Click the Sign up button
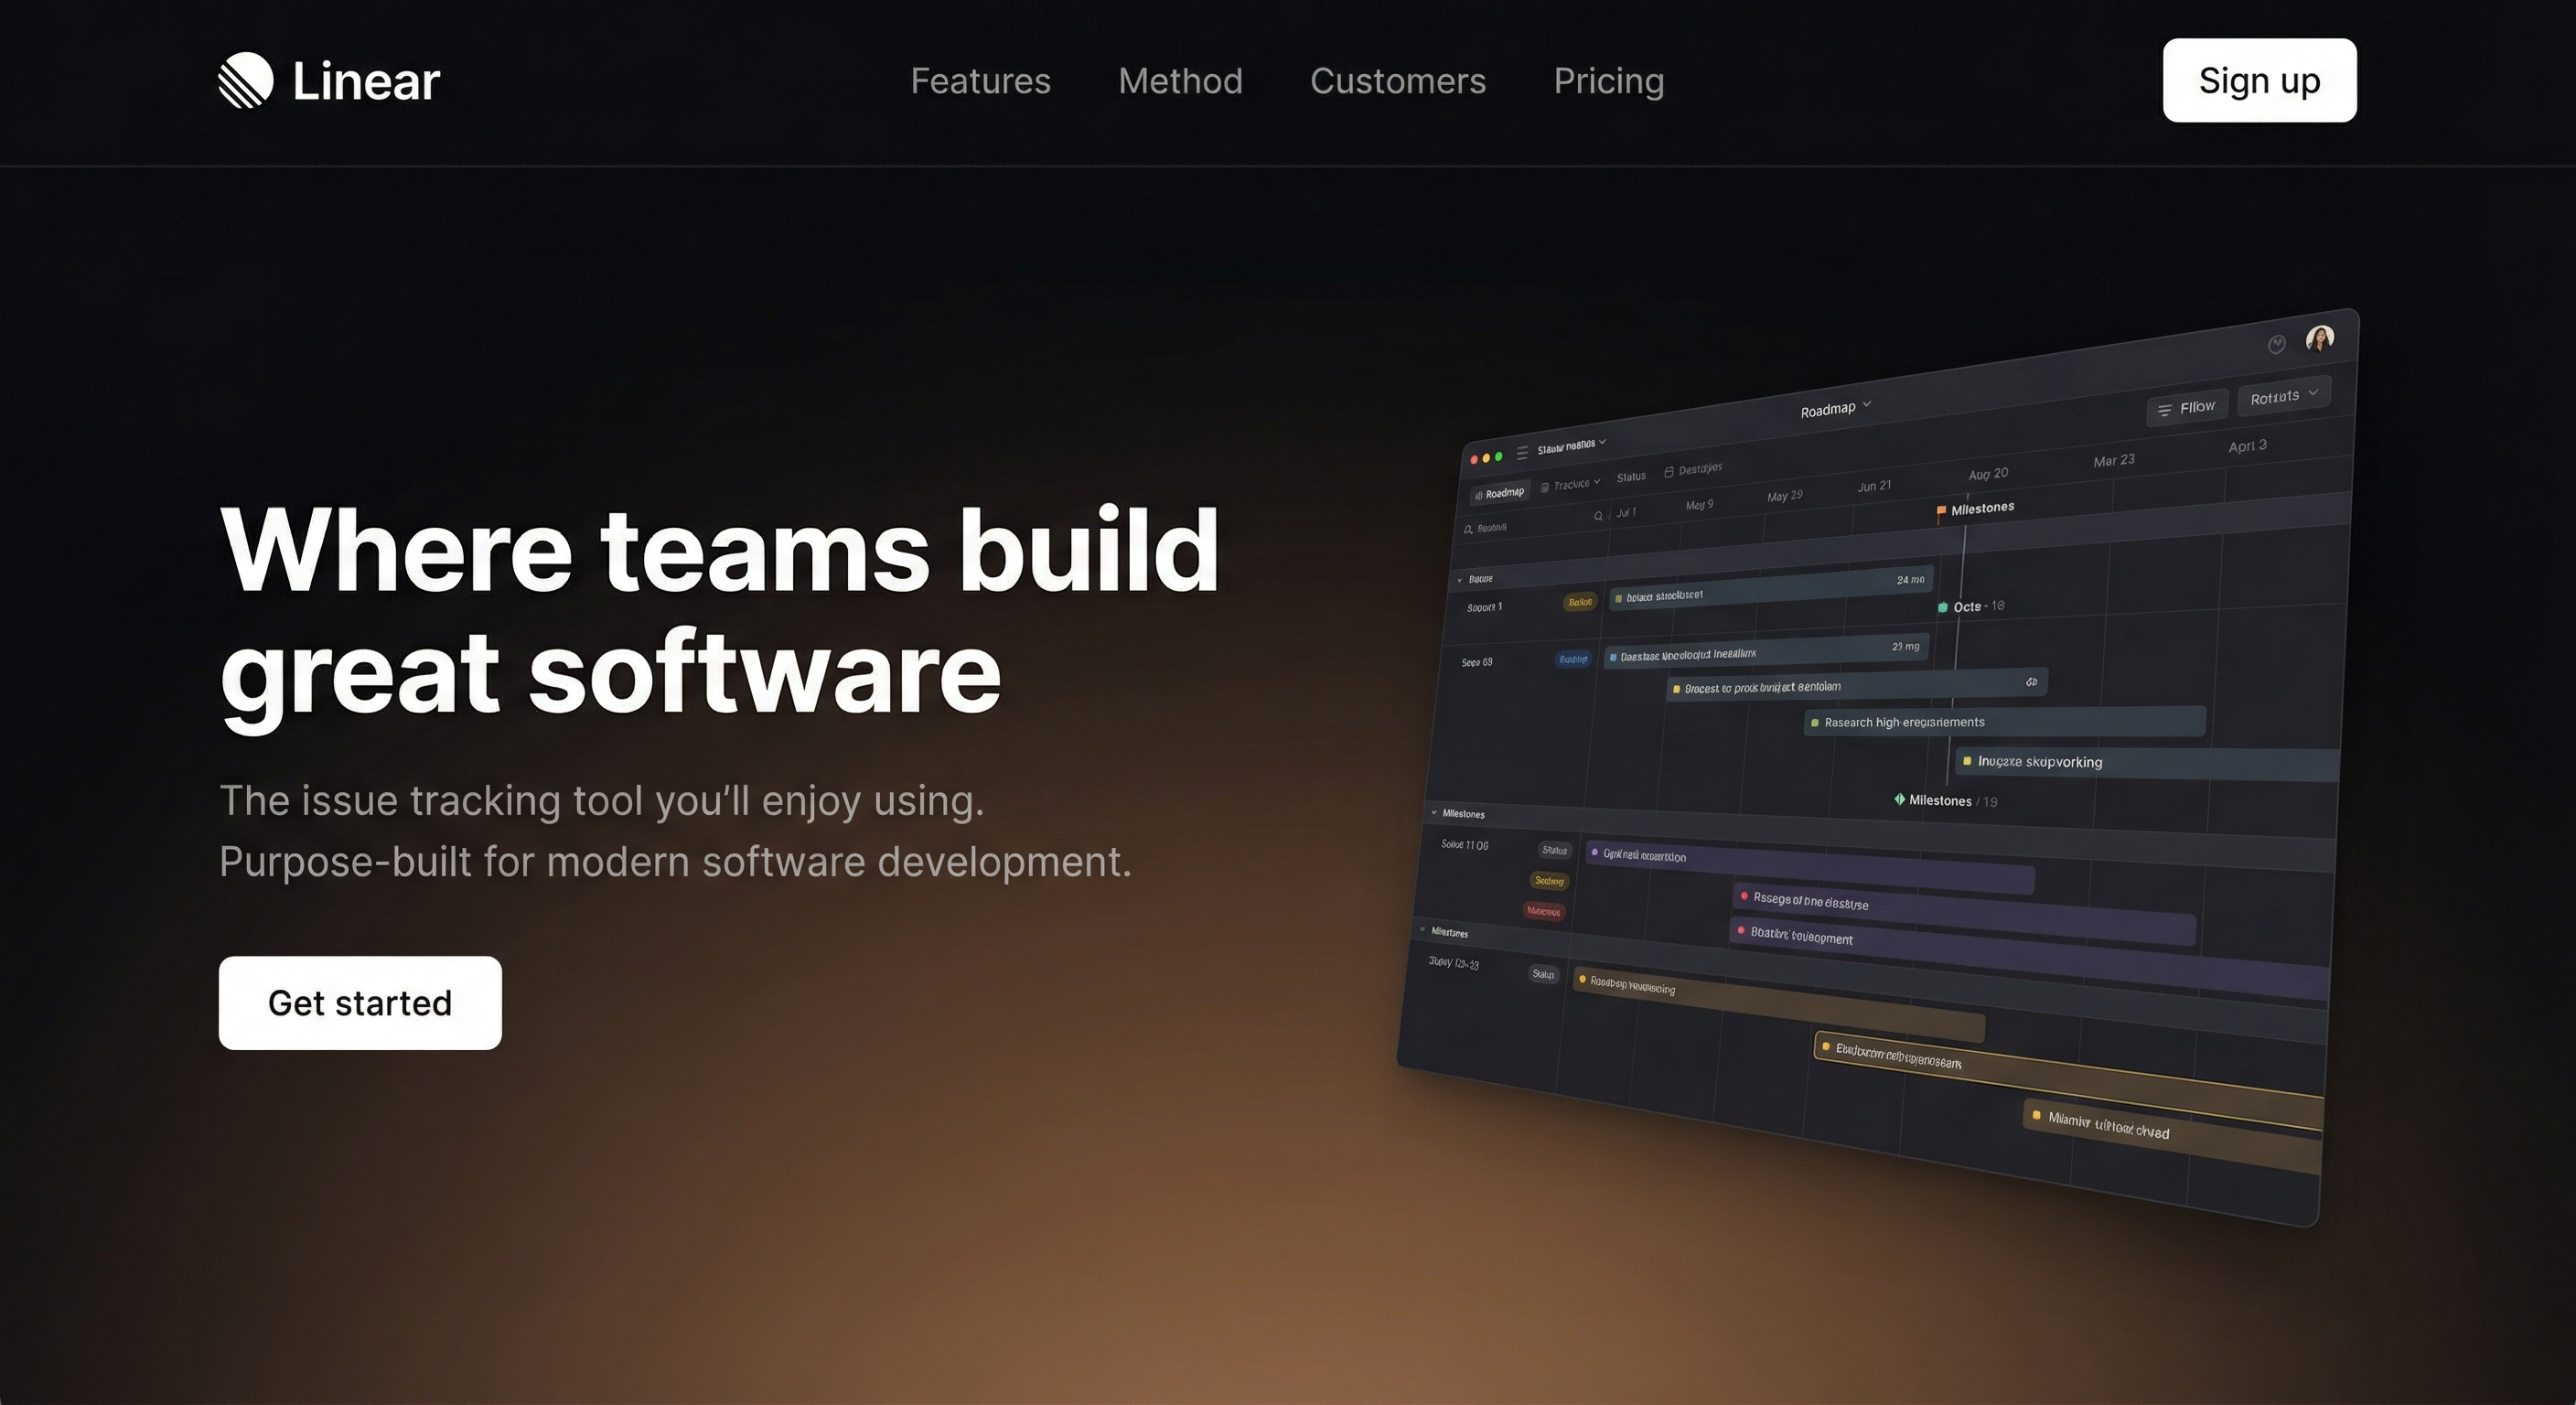This screenshot has width=2576, height=1405. pyautogui.click(x=2259, y=80)
